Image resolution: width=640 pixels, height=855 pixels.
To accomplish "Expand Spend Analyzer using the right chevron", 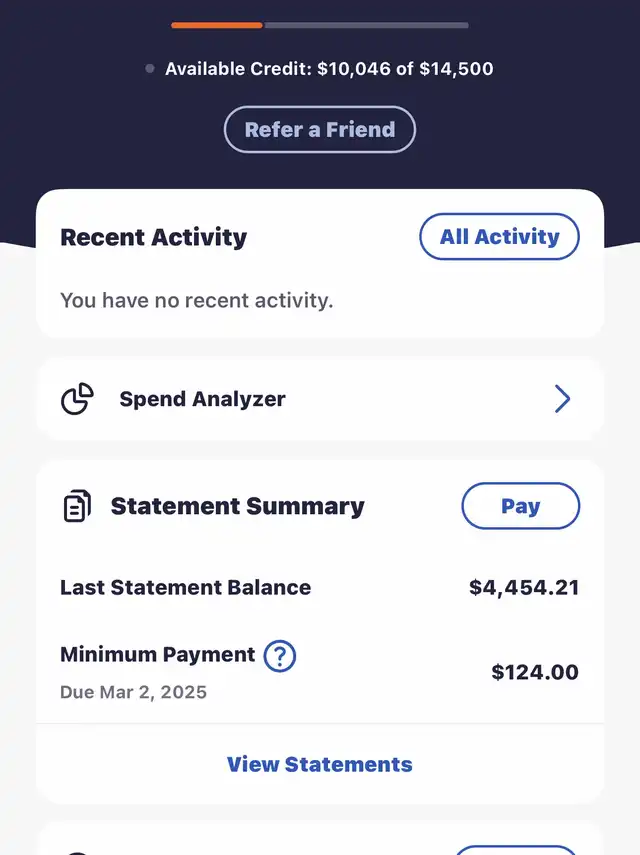I will pyautogui.click(x=562, y=400).
